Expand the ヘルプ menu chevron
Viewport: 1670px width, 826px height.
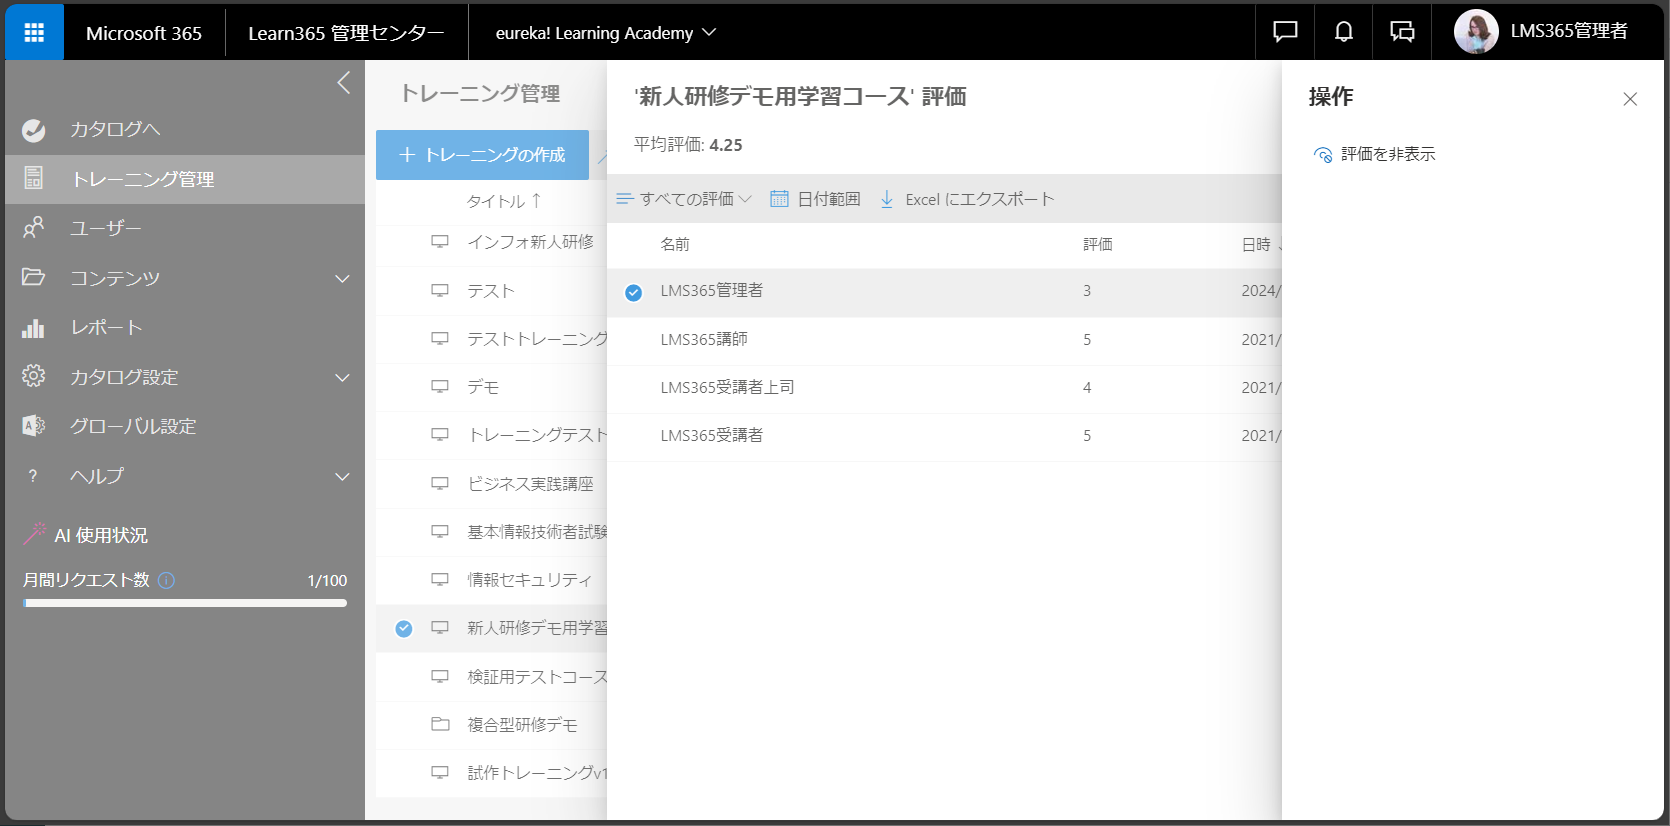point(343,476)
